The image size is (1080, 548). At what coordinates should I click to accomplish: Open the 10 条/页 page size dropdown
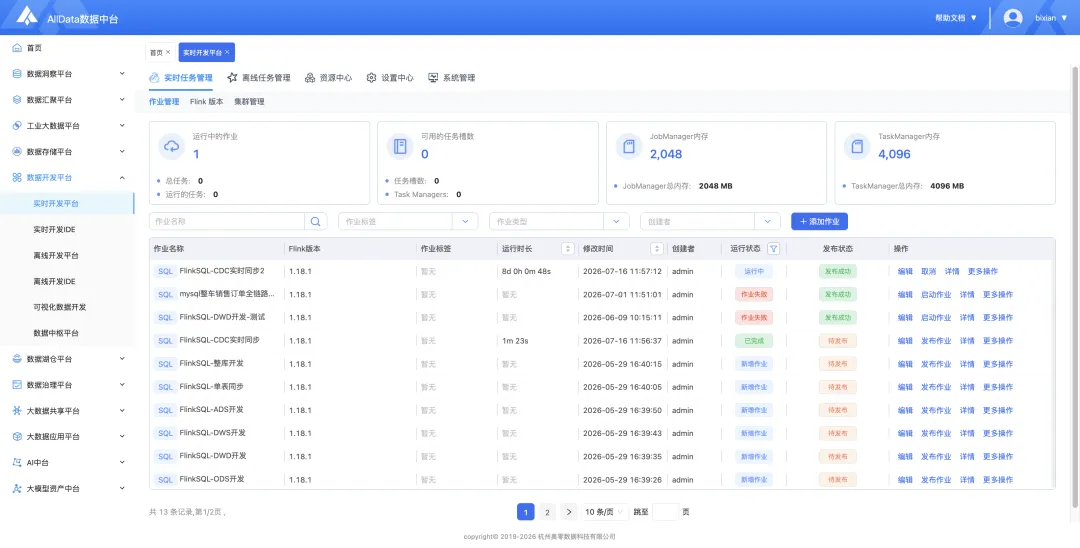(605, 512)
